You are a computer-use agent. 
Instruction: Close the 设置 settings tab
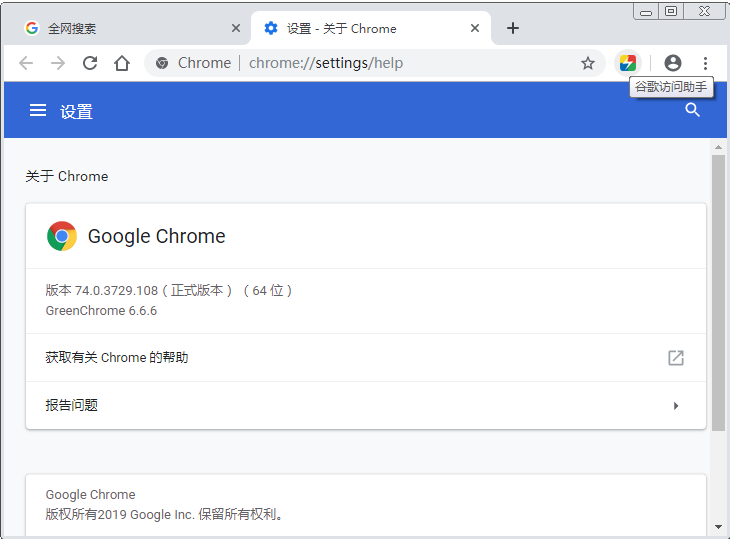point(475,29)
